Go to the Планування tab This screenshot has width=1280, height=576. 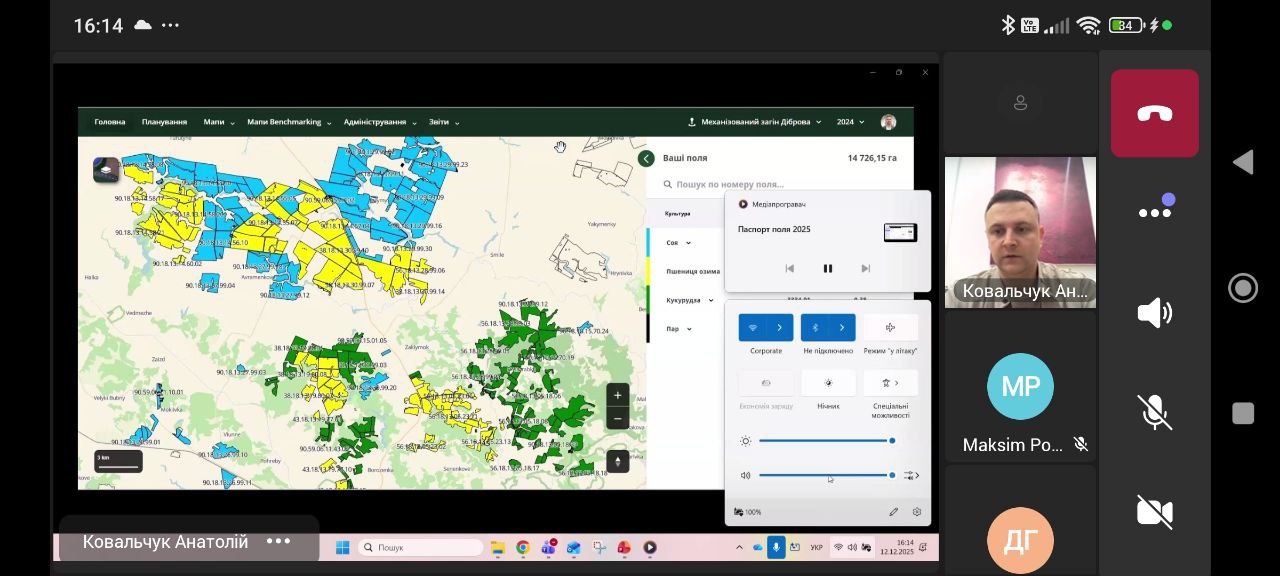click(164, 122)
